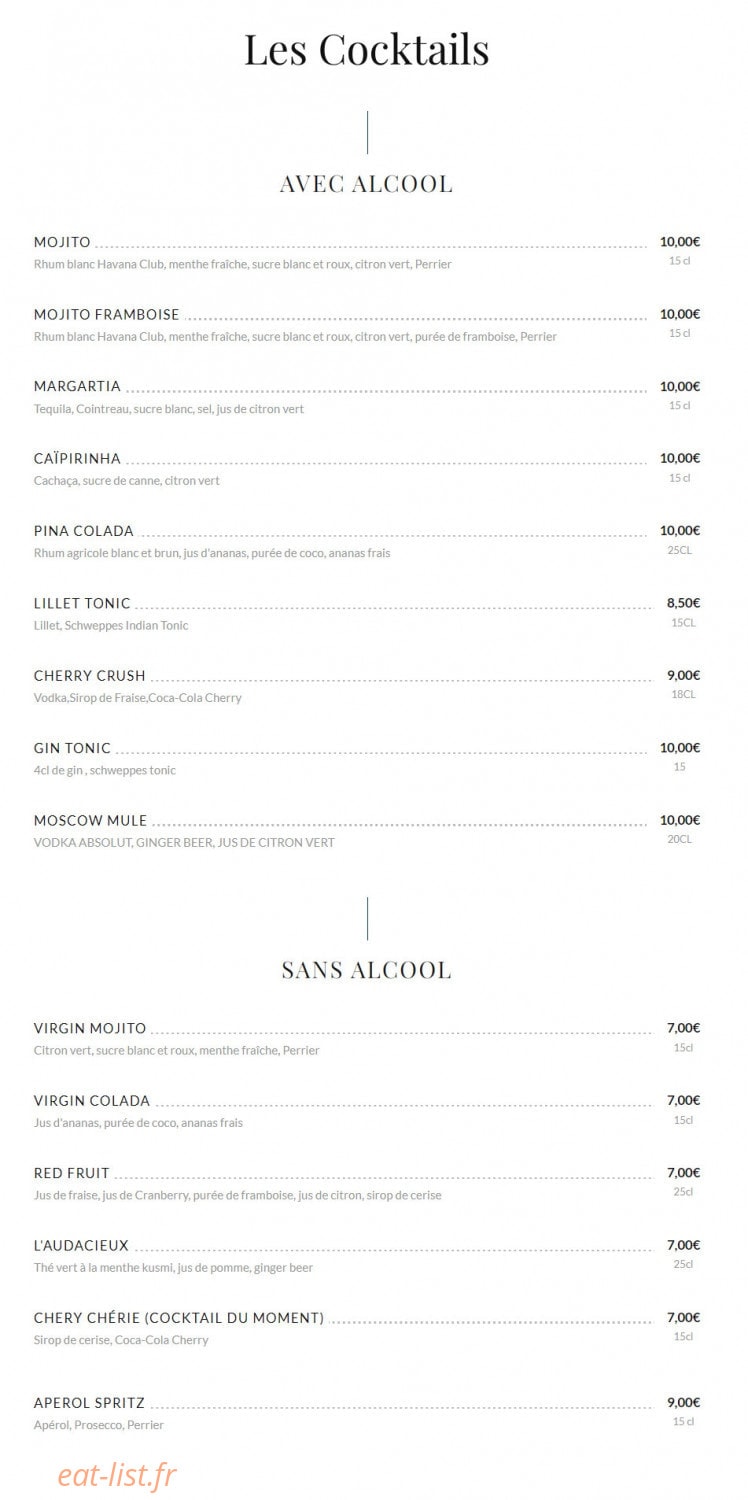Select CHERY CHÉRIE cocktail du moment
This screenshot has width=748, height=1500.
[x=179, y=1318]
